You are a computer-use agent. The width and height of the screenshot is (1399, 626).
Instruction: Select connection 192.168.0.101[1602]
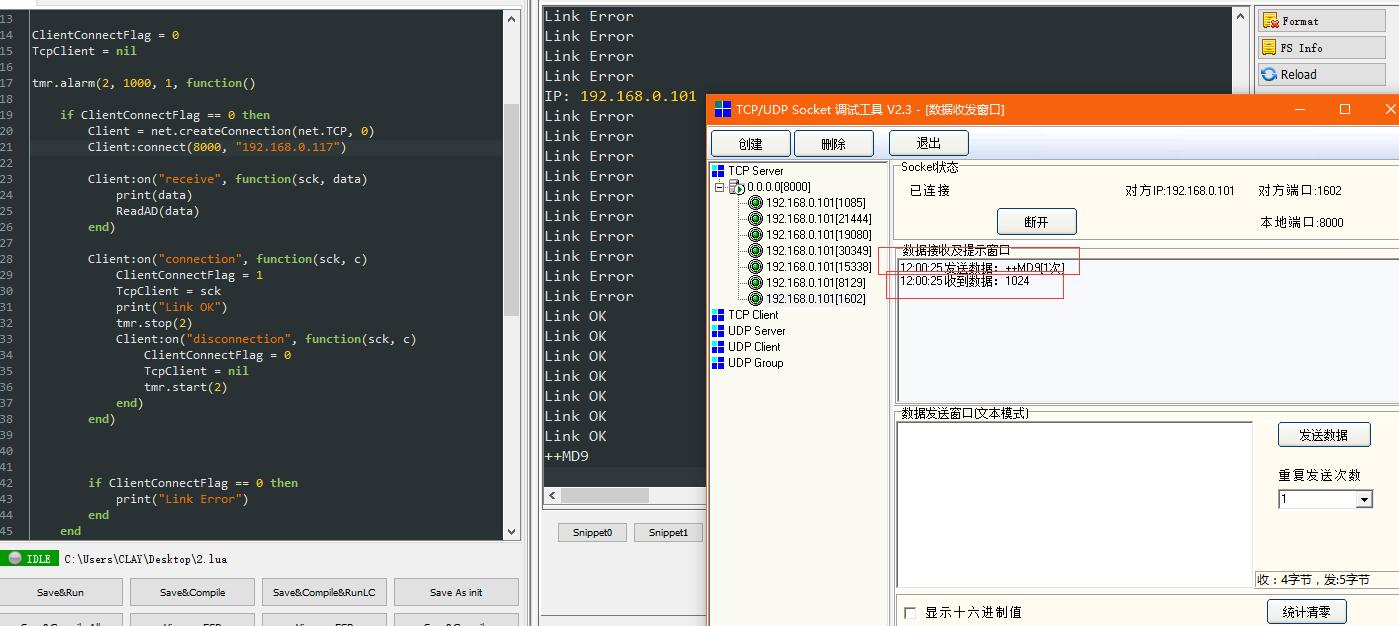coord(815,299)
